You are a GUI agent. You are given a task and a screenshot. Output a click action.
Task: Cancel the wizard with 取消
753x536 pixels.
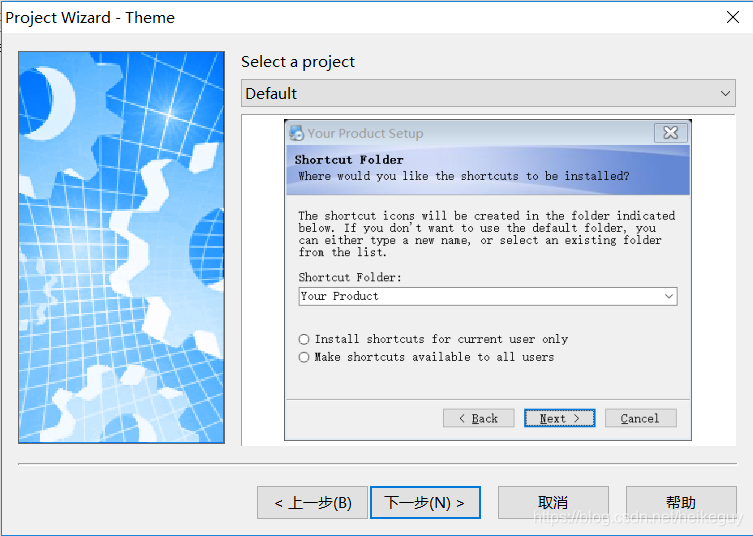pyautogui.click(x=553, y=503)
